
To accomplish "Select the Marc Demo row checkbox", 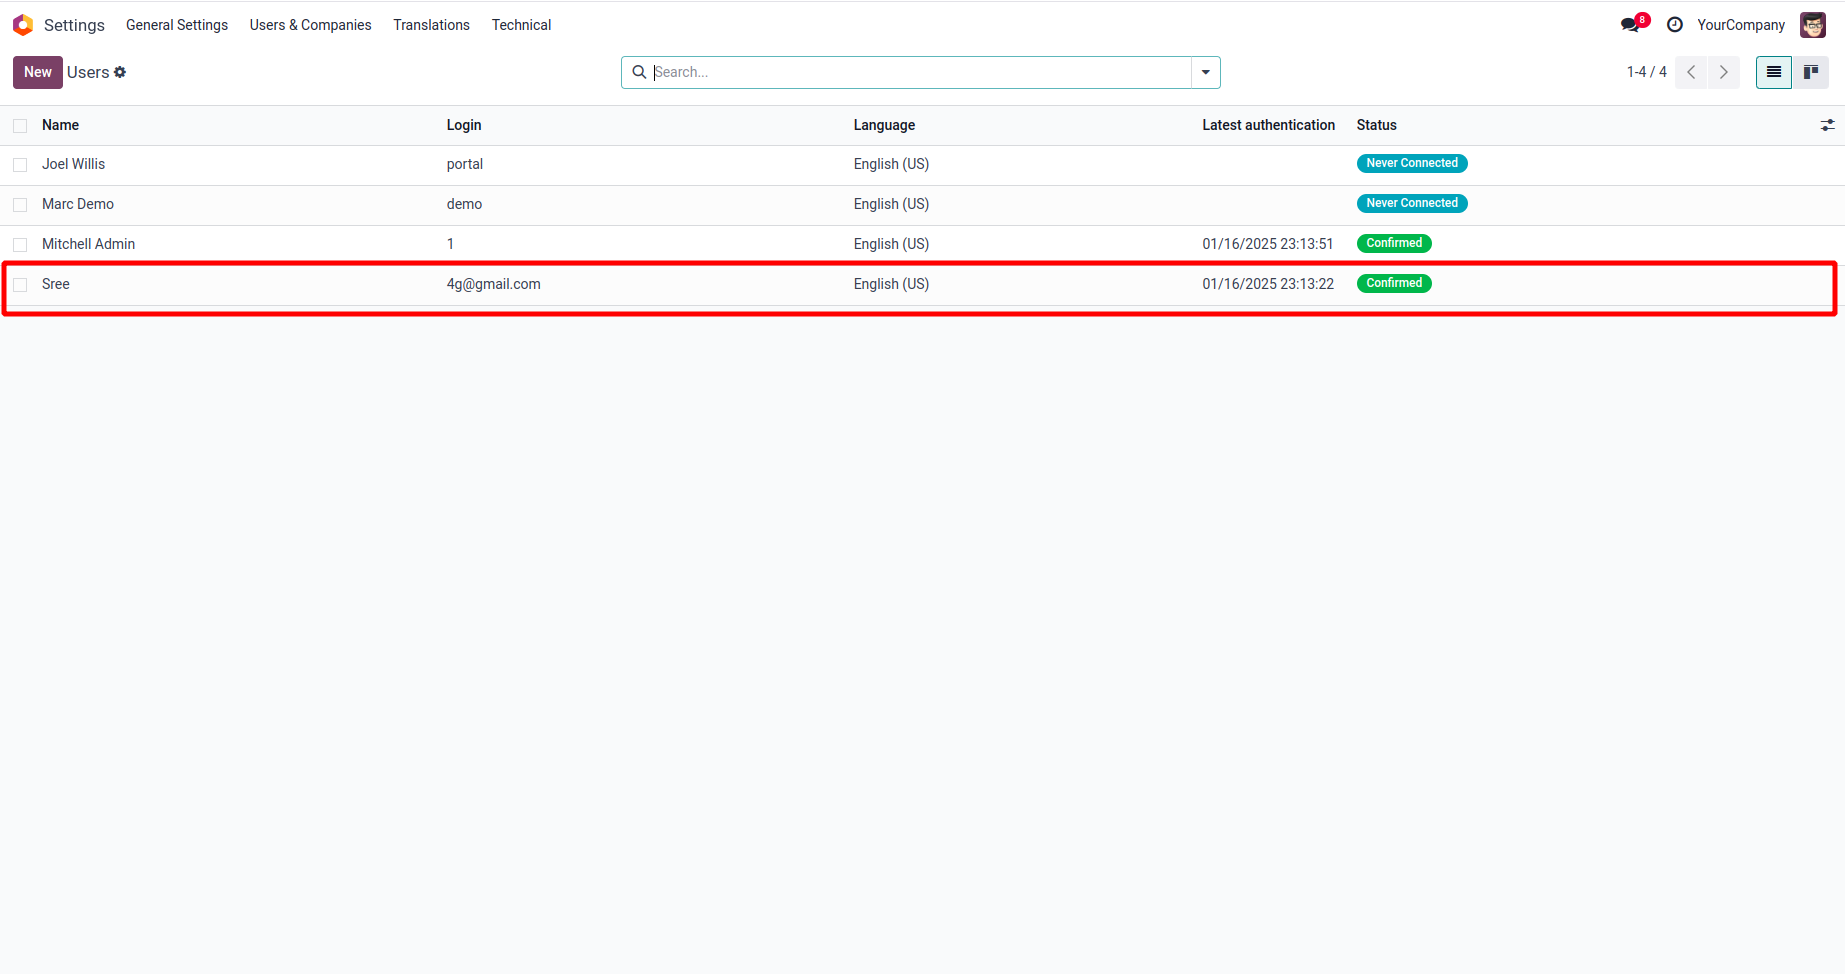I will [x=20, y=205].
